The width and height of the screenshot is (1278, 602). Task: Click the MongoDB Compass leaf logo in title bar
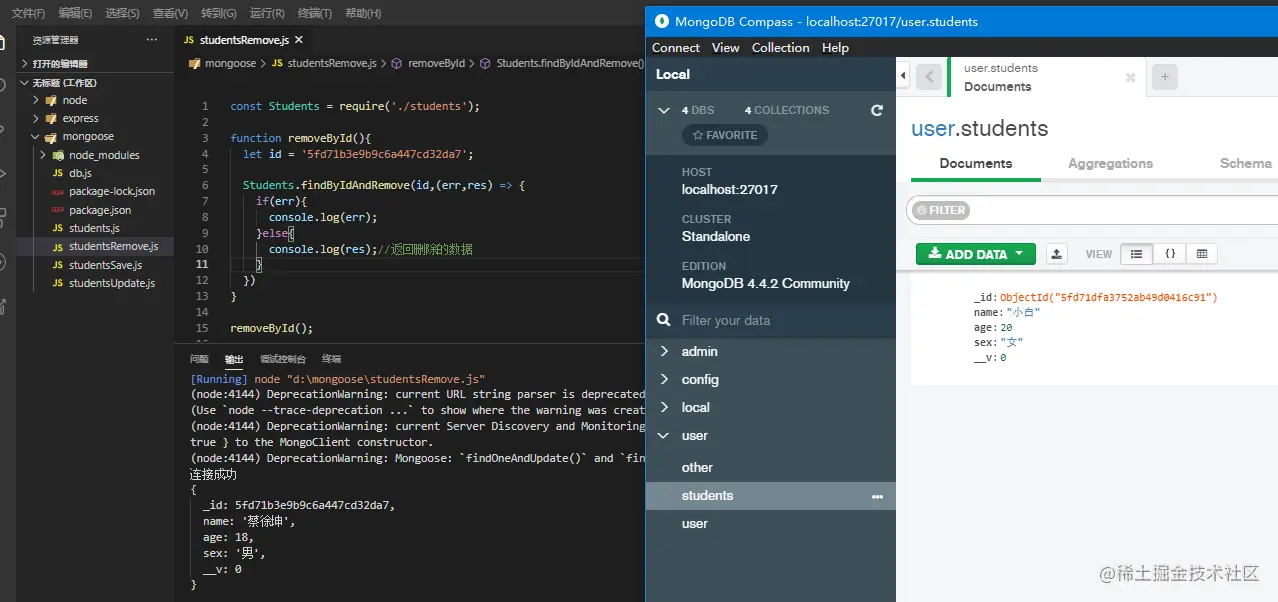tap(661, 21)
